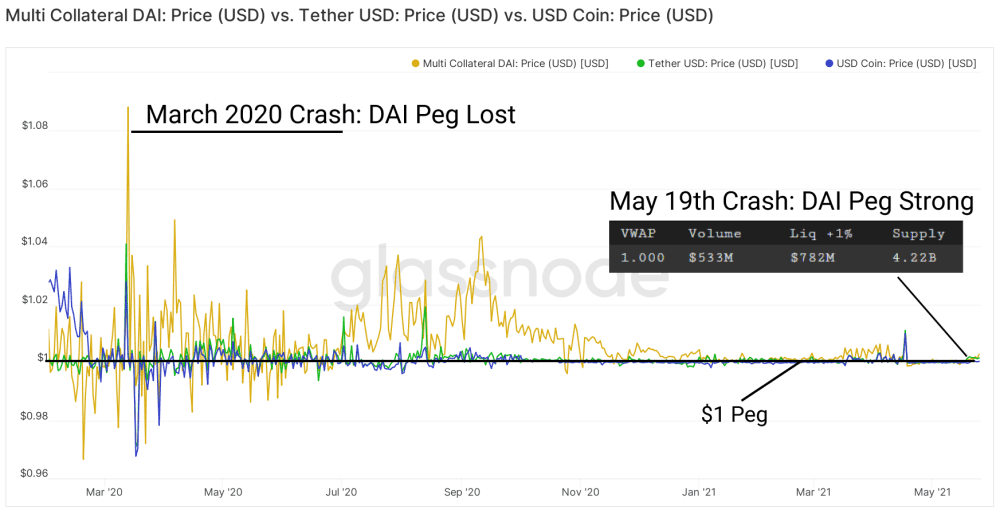Click the yellow Multi Collateral DAI legend dot
The image size is (1000, 510).
pyautogui.click(x=416, y=64)
